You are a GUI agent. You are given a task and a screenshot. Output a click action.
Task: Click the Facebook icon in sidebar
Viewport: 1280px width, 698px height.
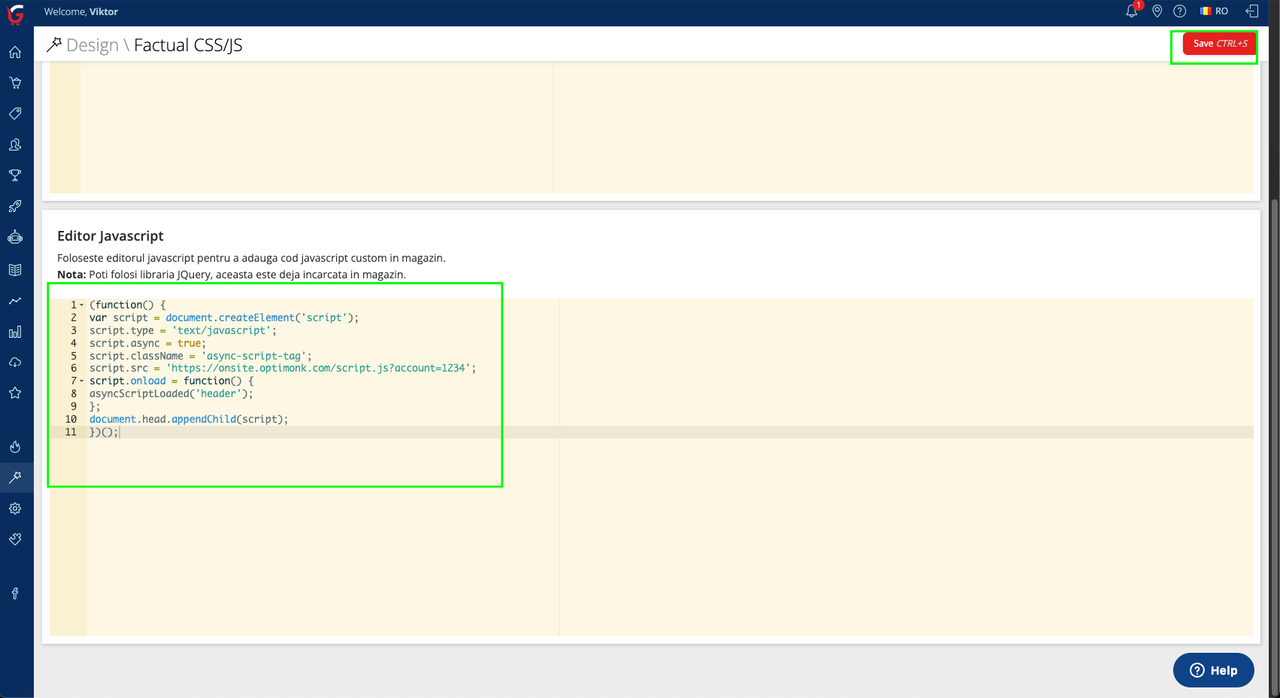15,594
